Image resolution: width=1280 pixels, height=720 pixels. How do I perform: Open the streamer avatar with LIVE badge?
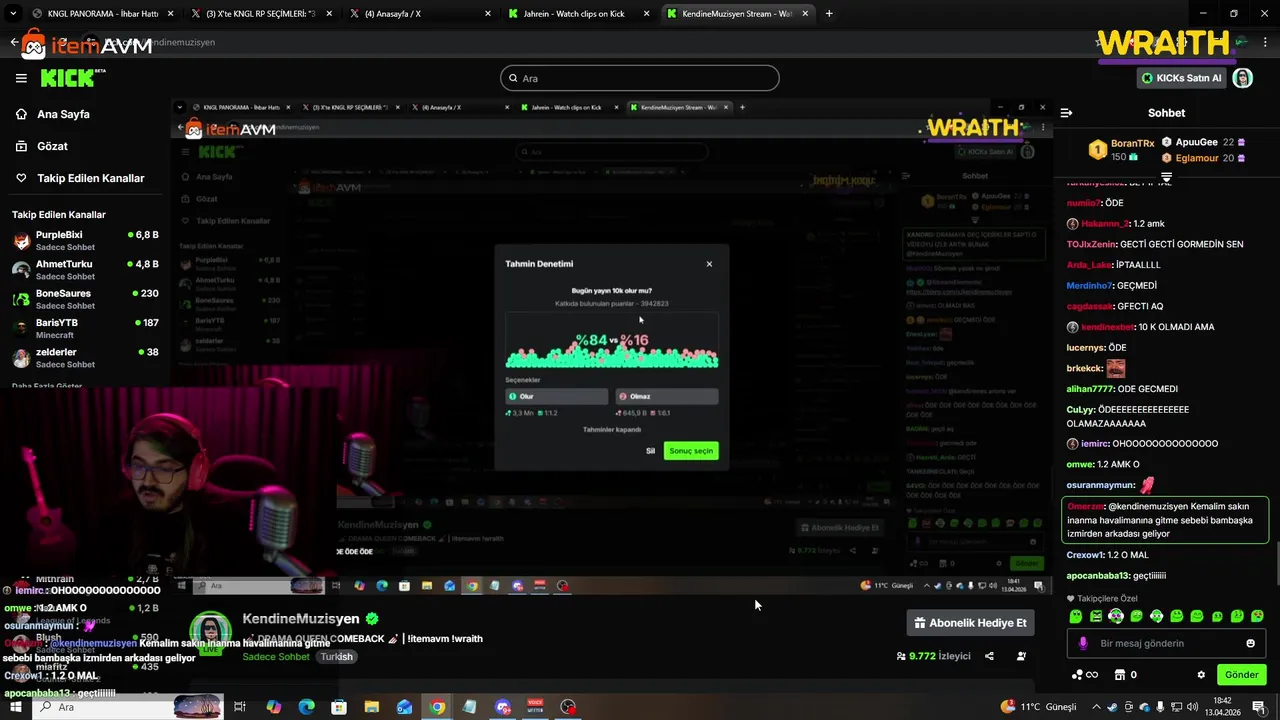[x=211, y=633]
